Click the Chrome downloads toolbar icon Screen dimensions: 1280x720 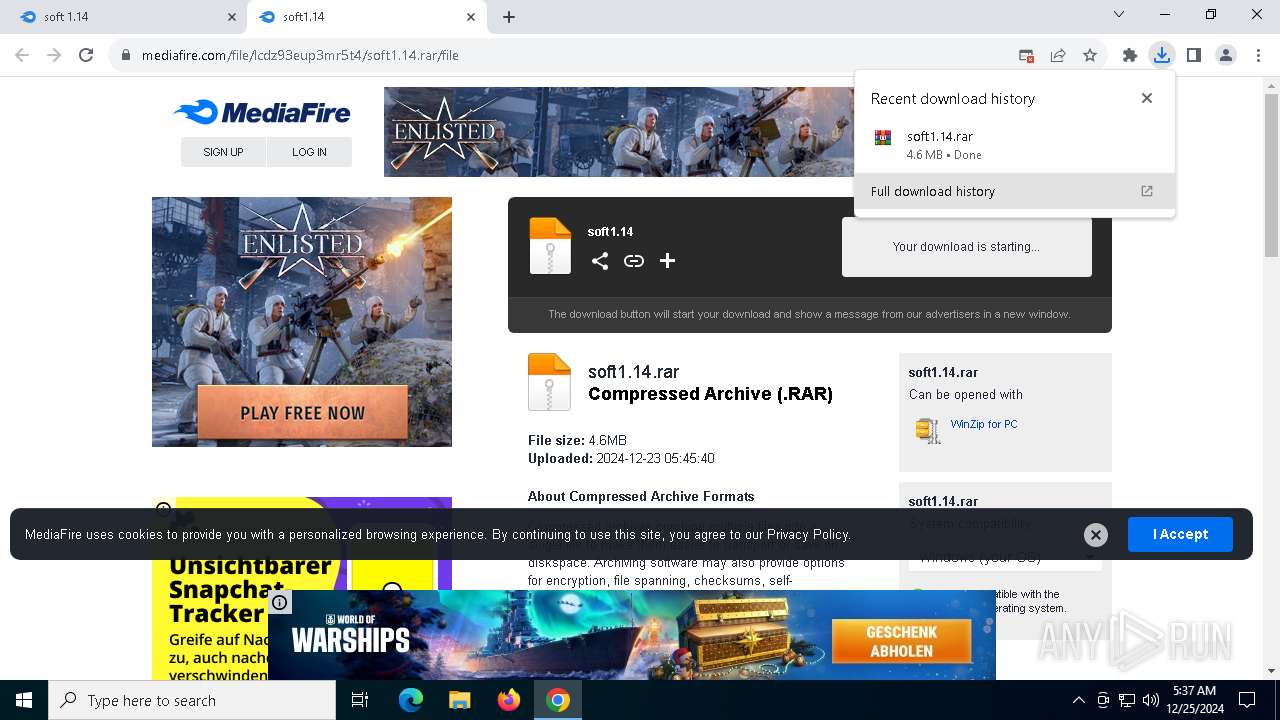1161,55
